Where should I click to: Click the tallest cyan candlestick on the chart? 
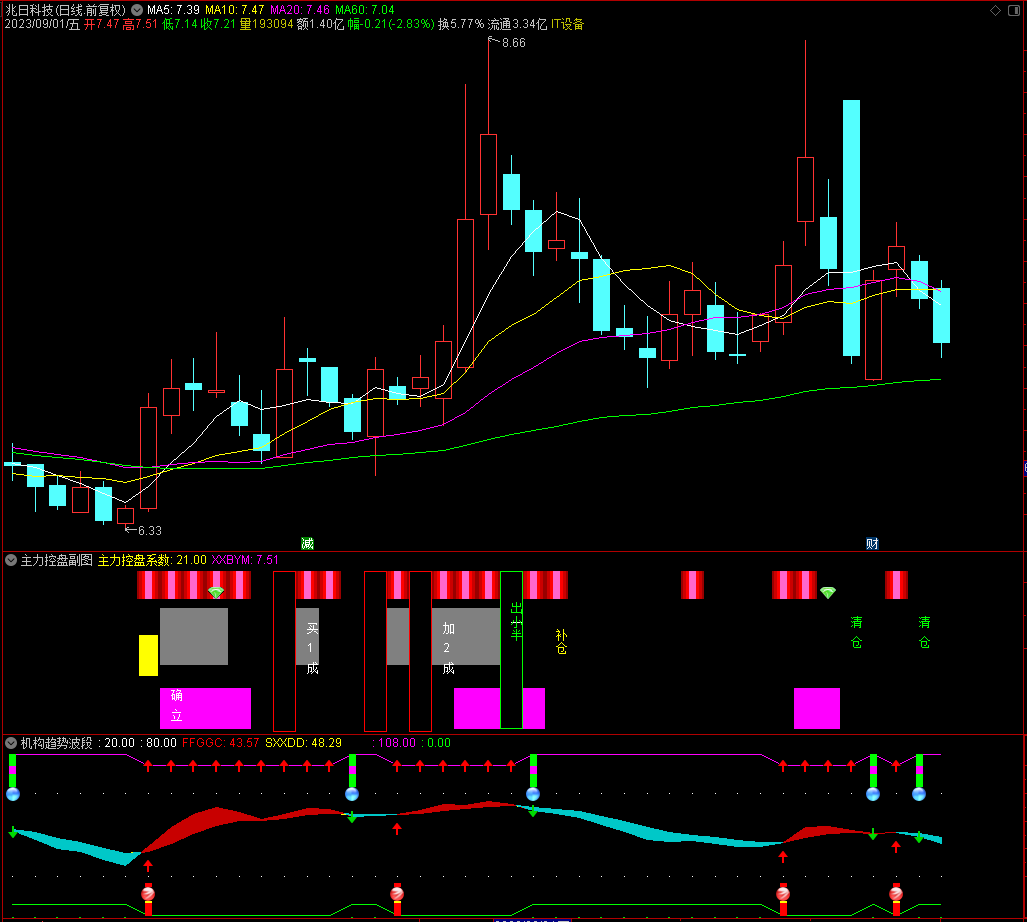[851, 228]
